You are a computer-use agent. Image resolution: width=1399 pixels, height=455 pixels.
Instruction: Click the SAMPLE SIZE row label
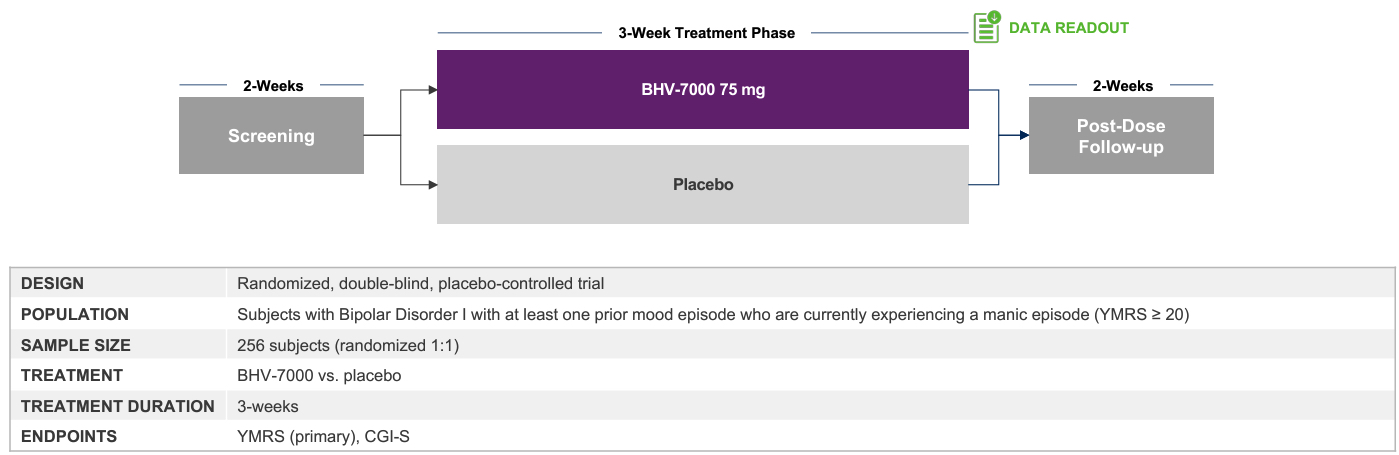[76, 345]
